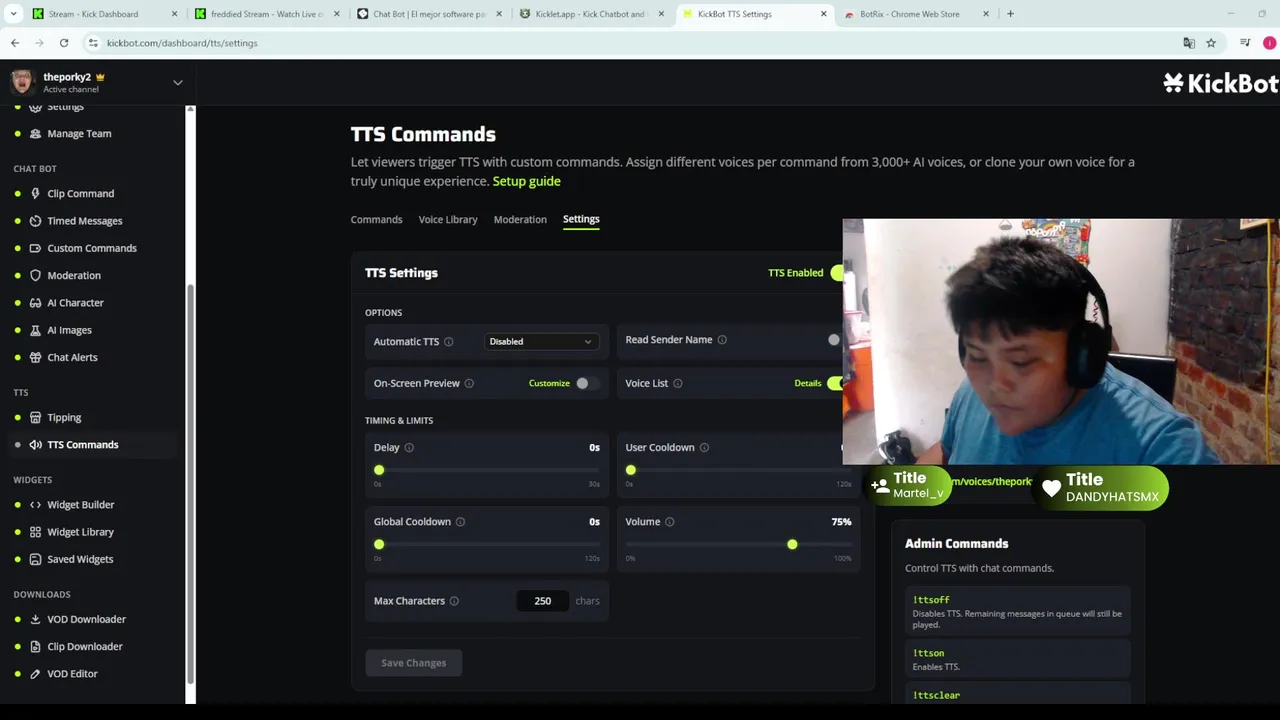Click the !ttson admin command text
This screenshot has height=720, width=1280.
pos(928,653)
